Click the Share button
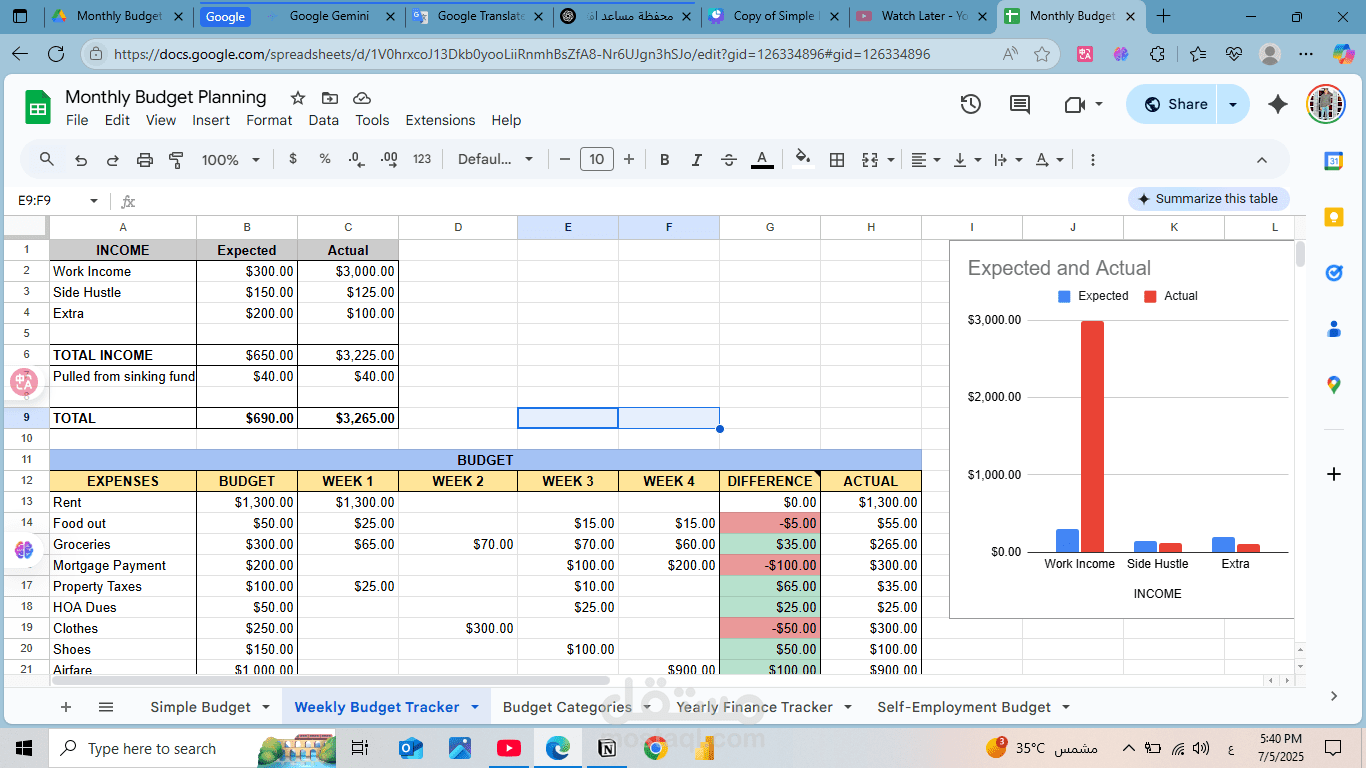 tap(1174, 104)
